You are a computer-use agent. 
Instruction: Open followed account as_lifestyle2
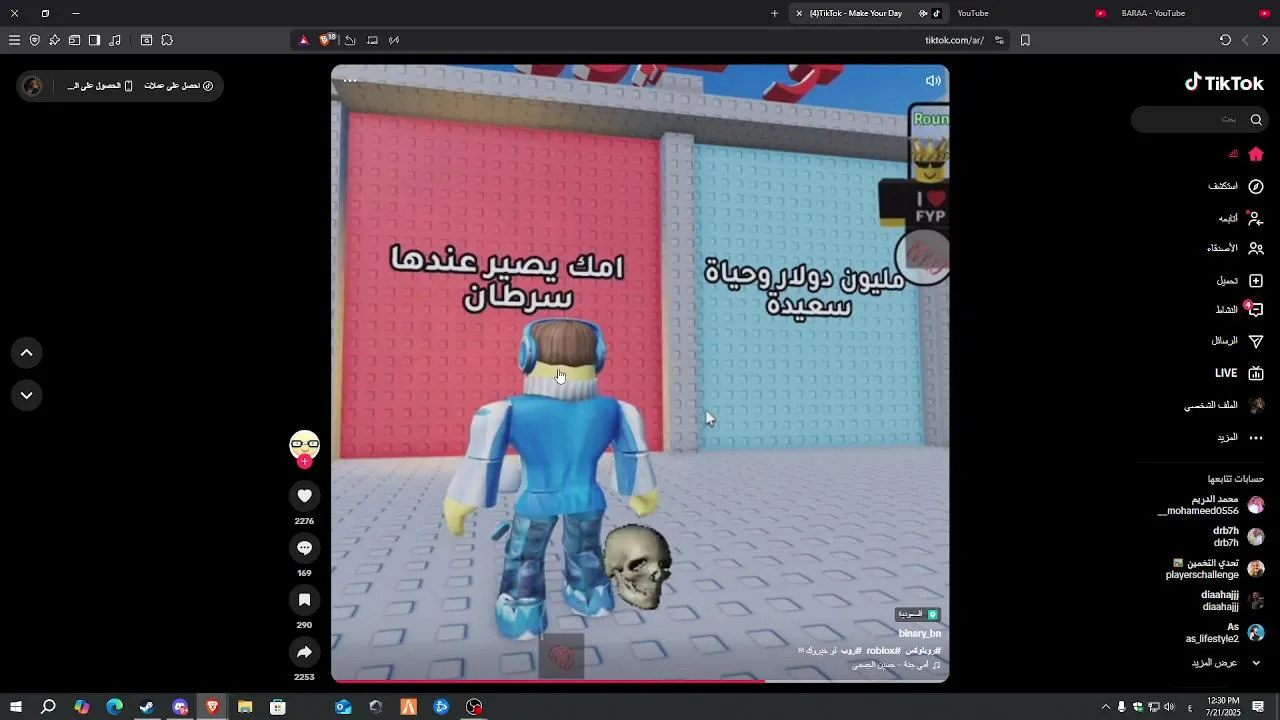pyautogui.click(x=1224, y=633)
